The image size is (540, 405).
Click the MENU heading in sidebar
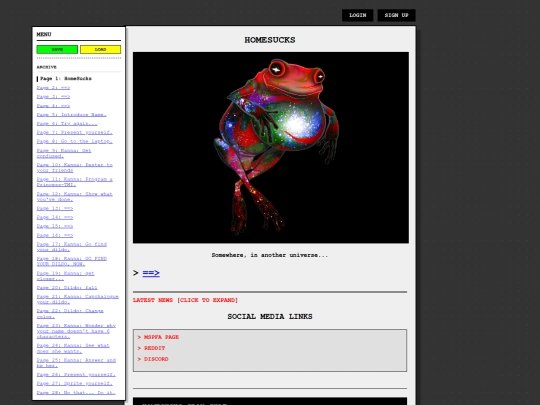pyautogui.click(x=44, y=34)
